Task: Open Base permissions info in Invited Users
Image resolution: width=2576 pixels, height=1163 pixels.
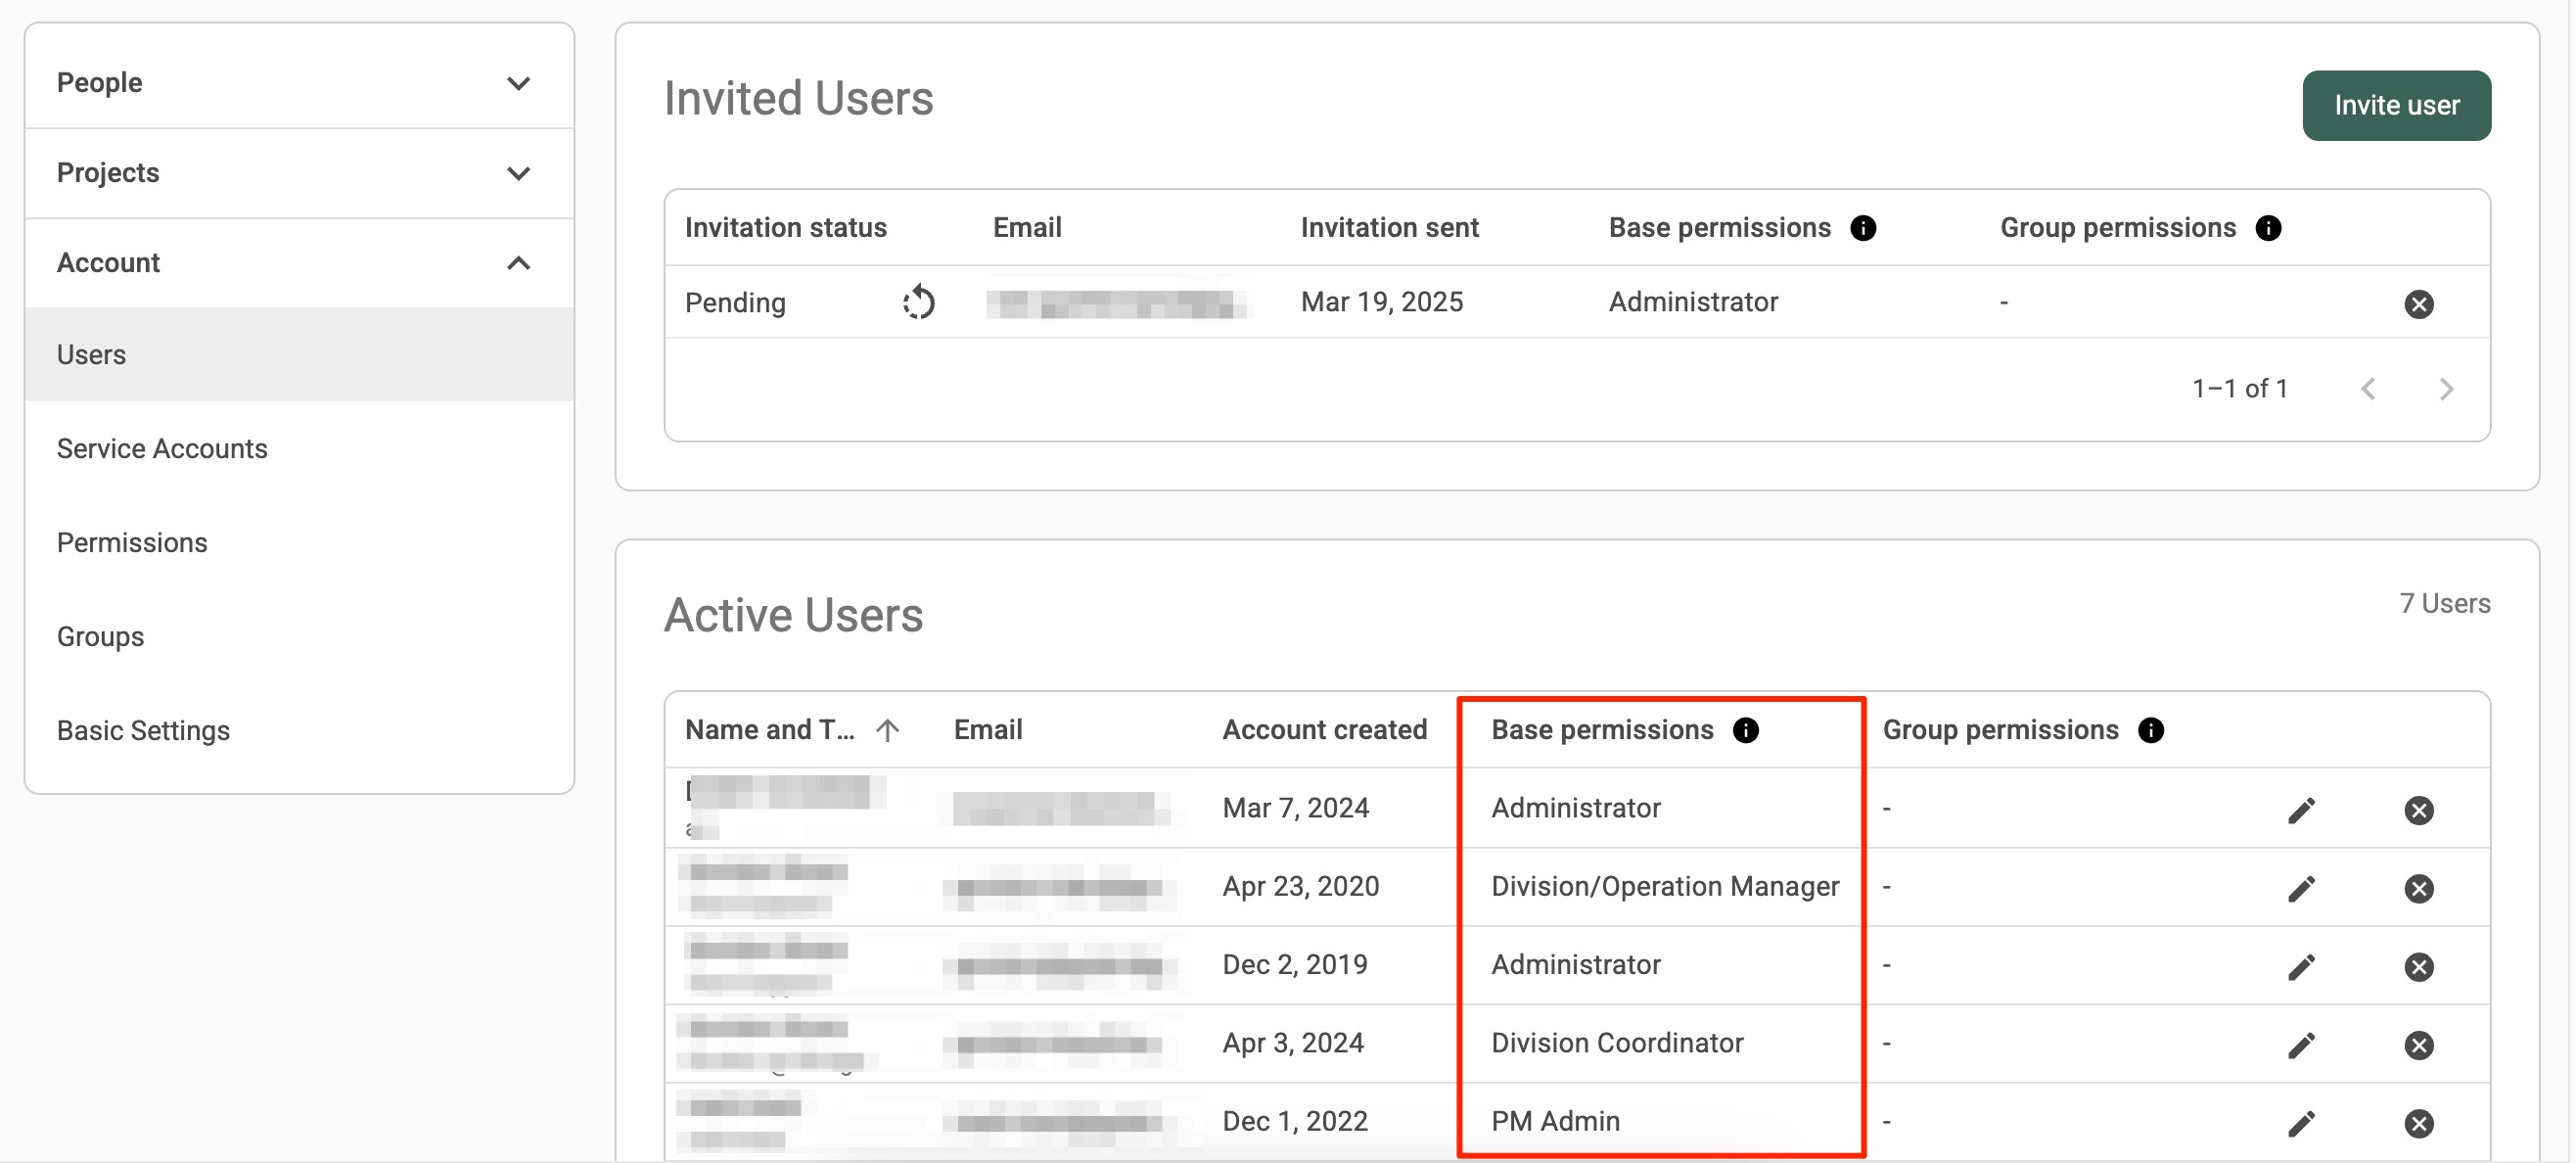Action: [x=1862, y=228]
